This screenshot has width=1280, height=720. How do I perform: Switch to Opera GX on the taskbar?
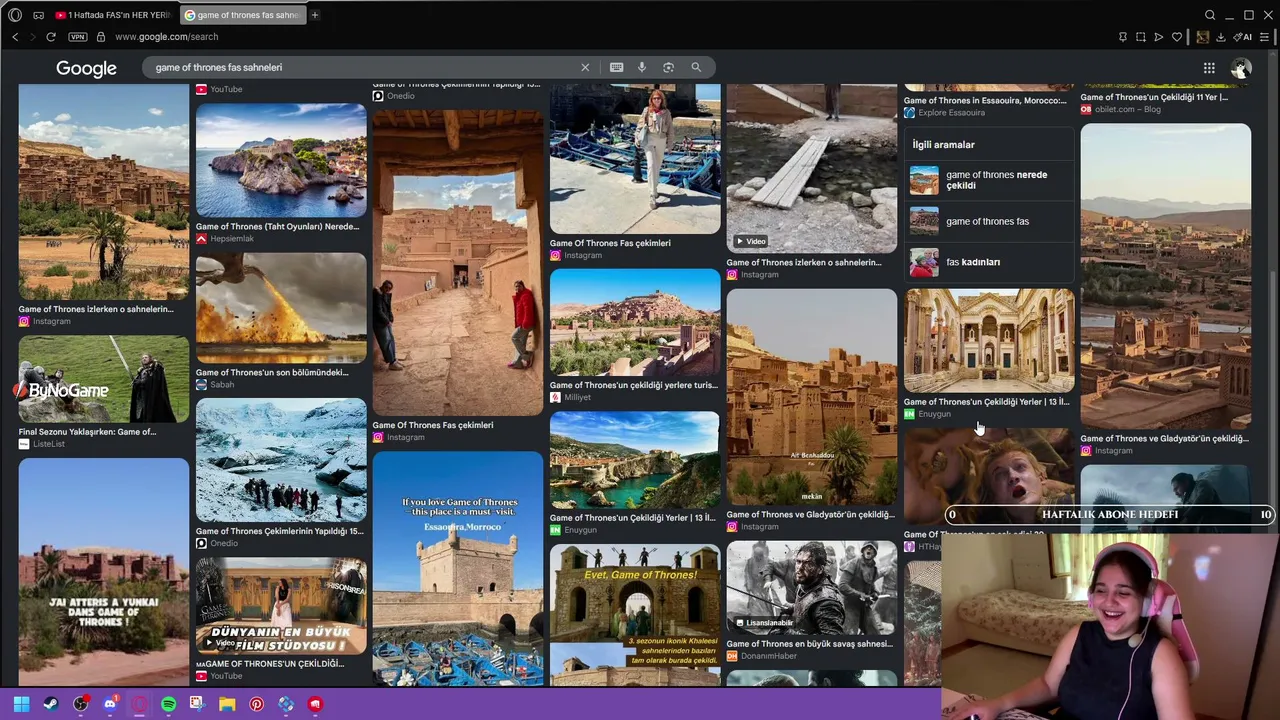(x=139, y=704)
